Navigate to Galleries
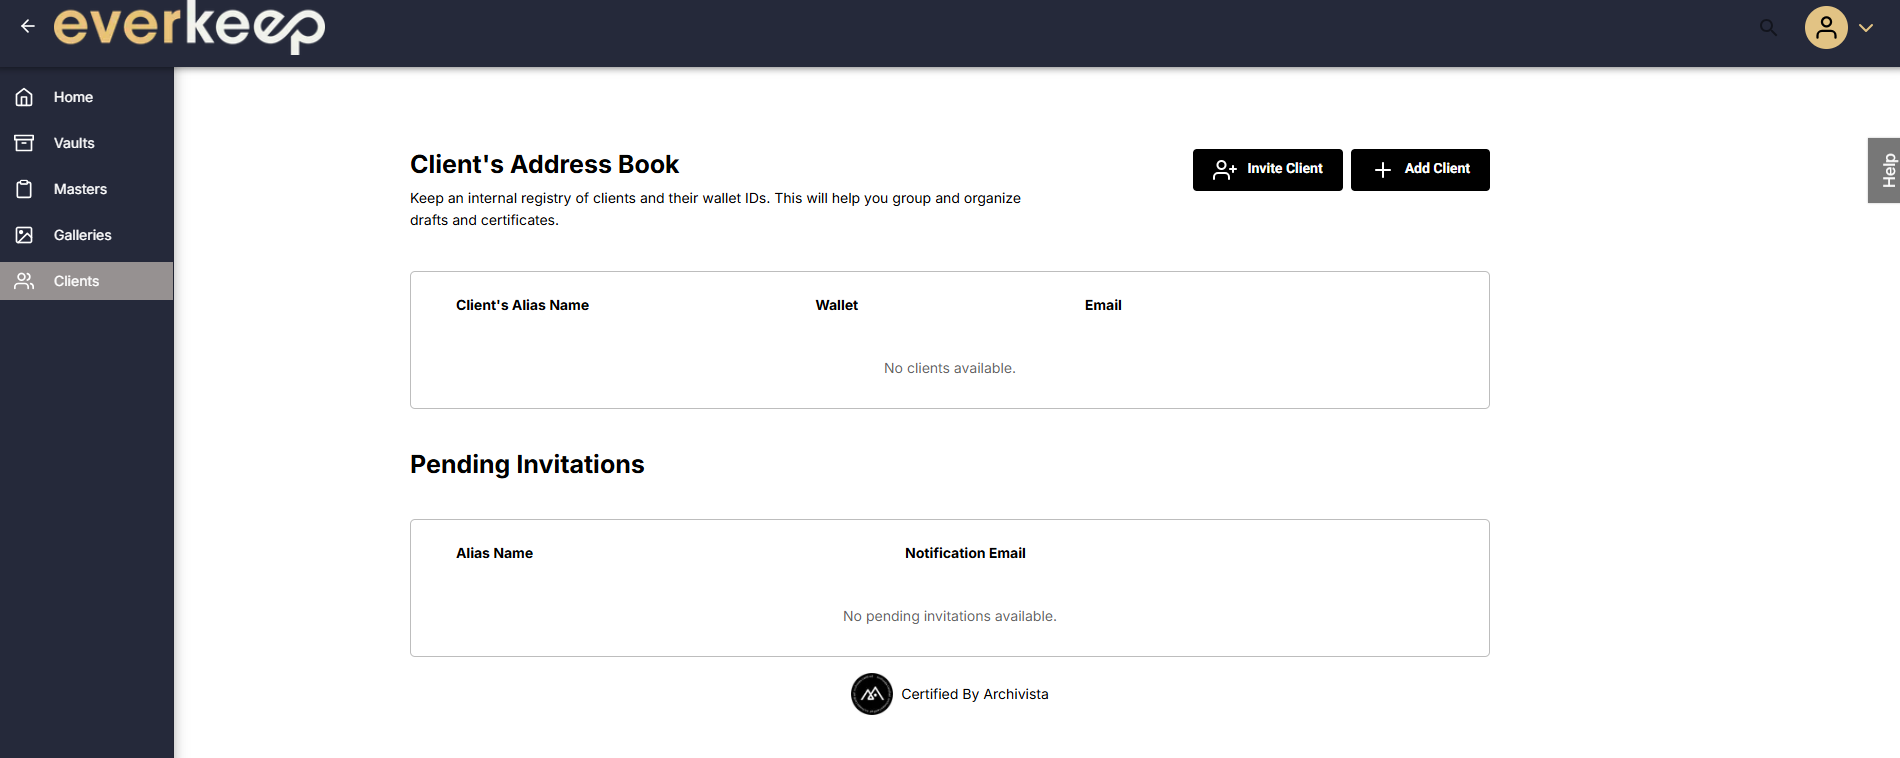Image resolution: width=1900 pixels, height=758 pixels. click(87, 235)
